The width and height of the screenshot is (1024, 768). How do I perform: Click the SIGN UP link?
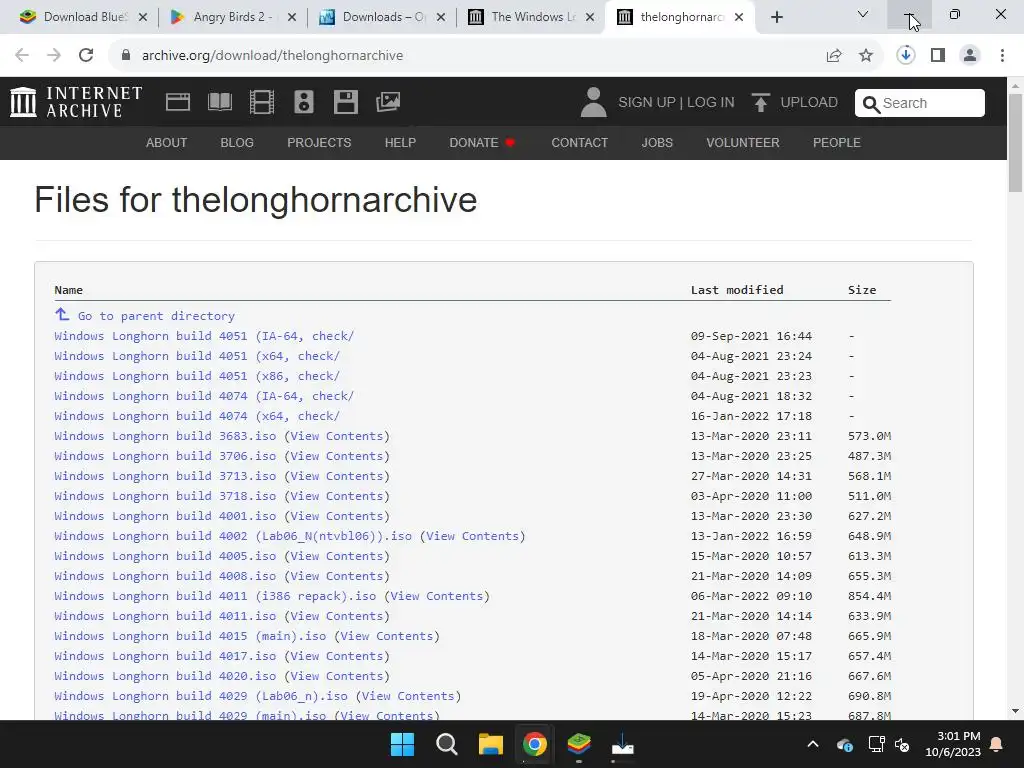point(647,103)
